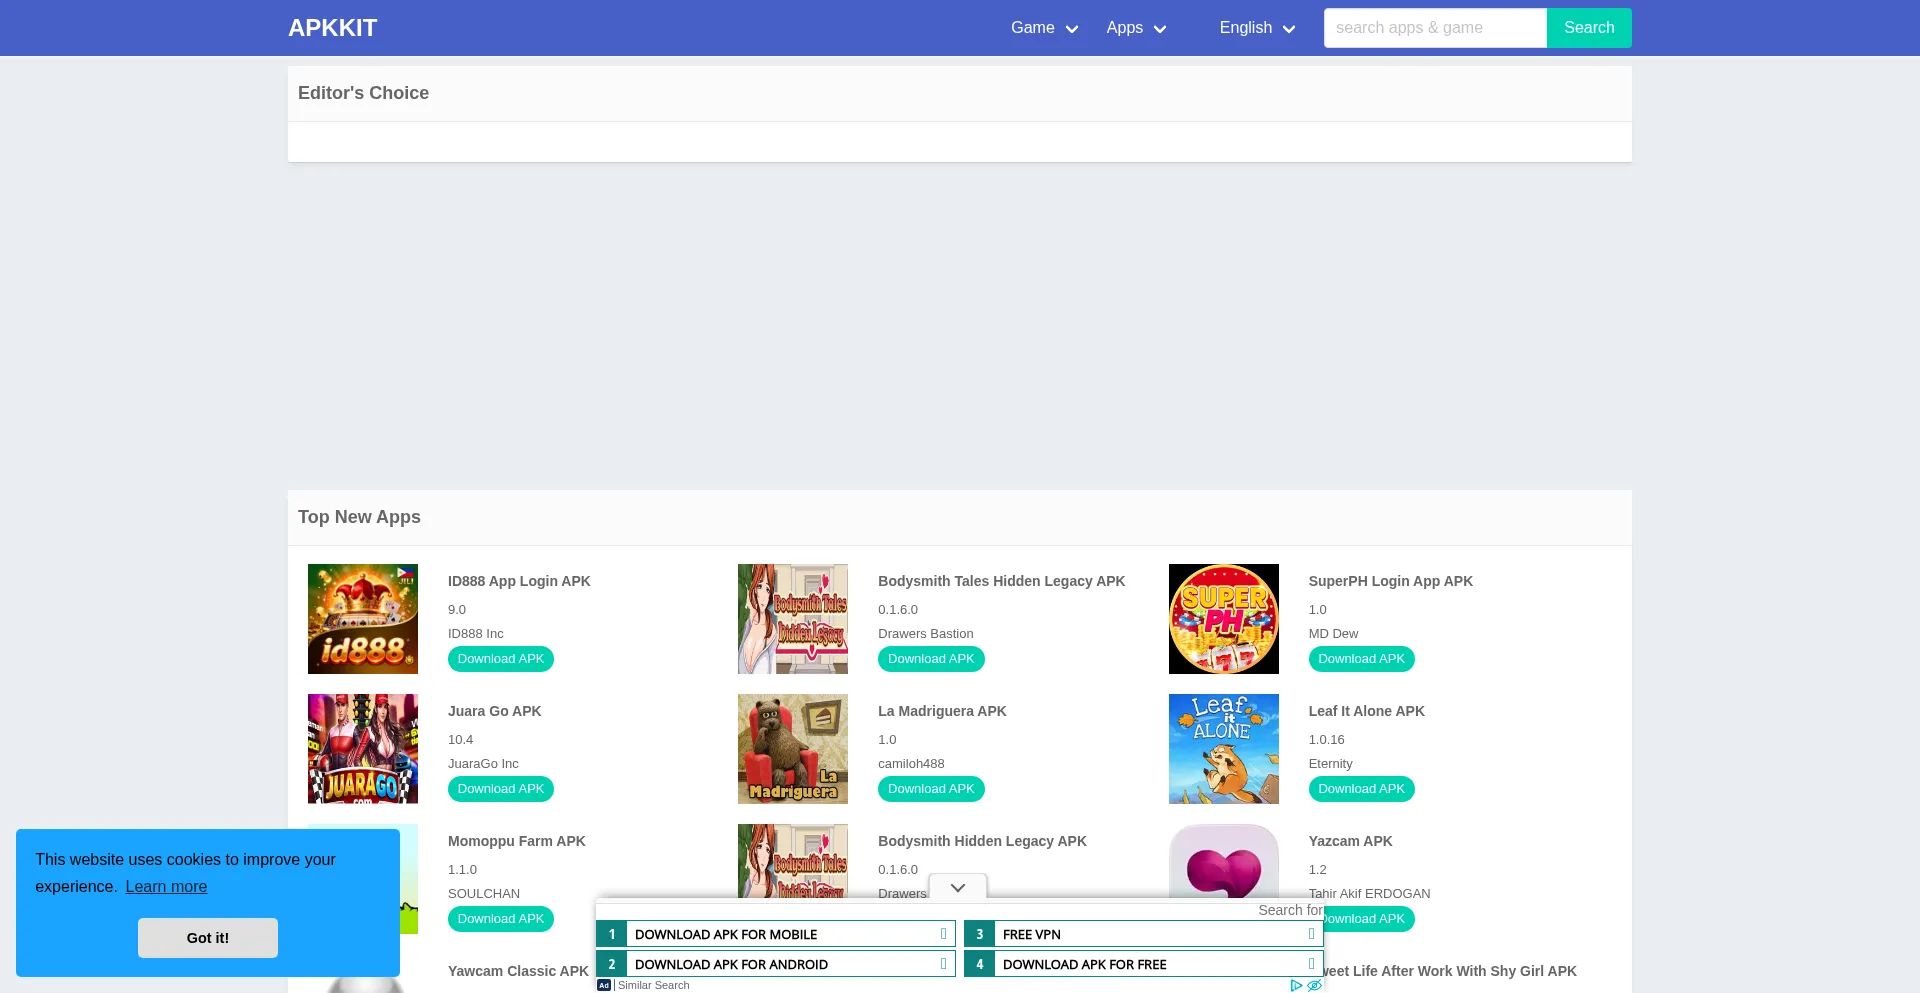Click the Drawers Bastion developer name
1920x993 pixels.
coord(925,634)
